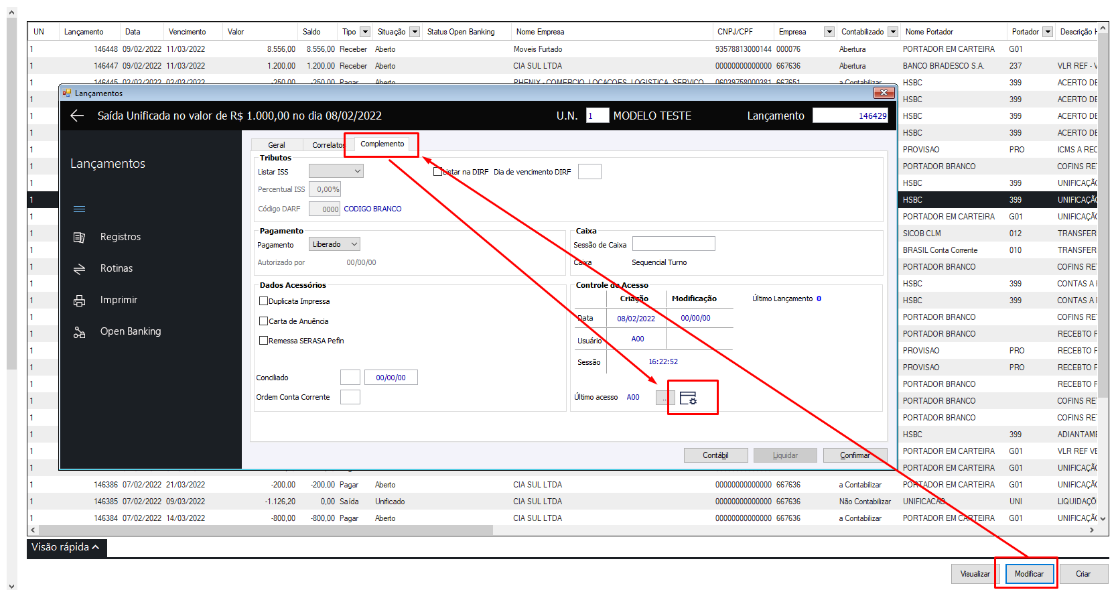Click the Moveis Furtado company cell
The image size is (1117, 595).
(538, 49)
